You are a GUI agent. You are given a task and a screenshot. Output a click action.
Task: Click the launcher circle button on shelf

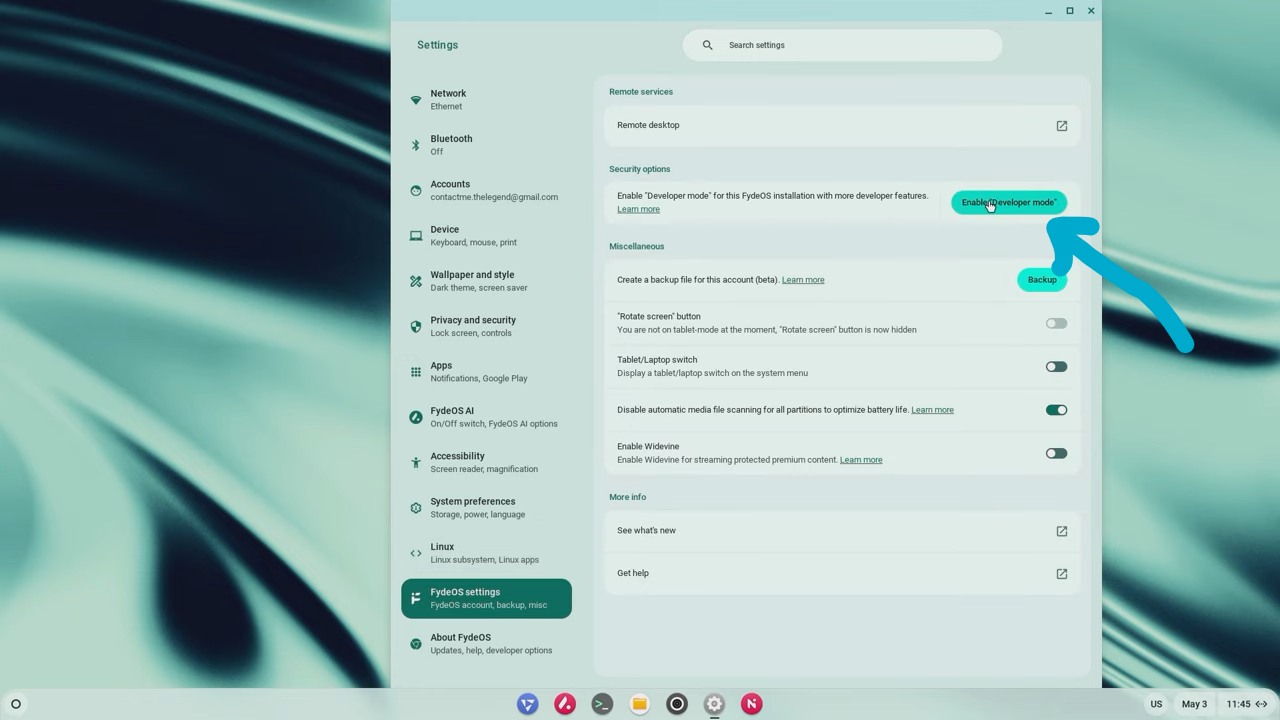click(16, 704)
